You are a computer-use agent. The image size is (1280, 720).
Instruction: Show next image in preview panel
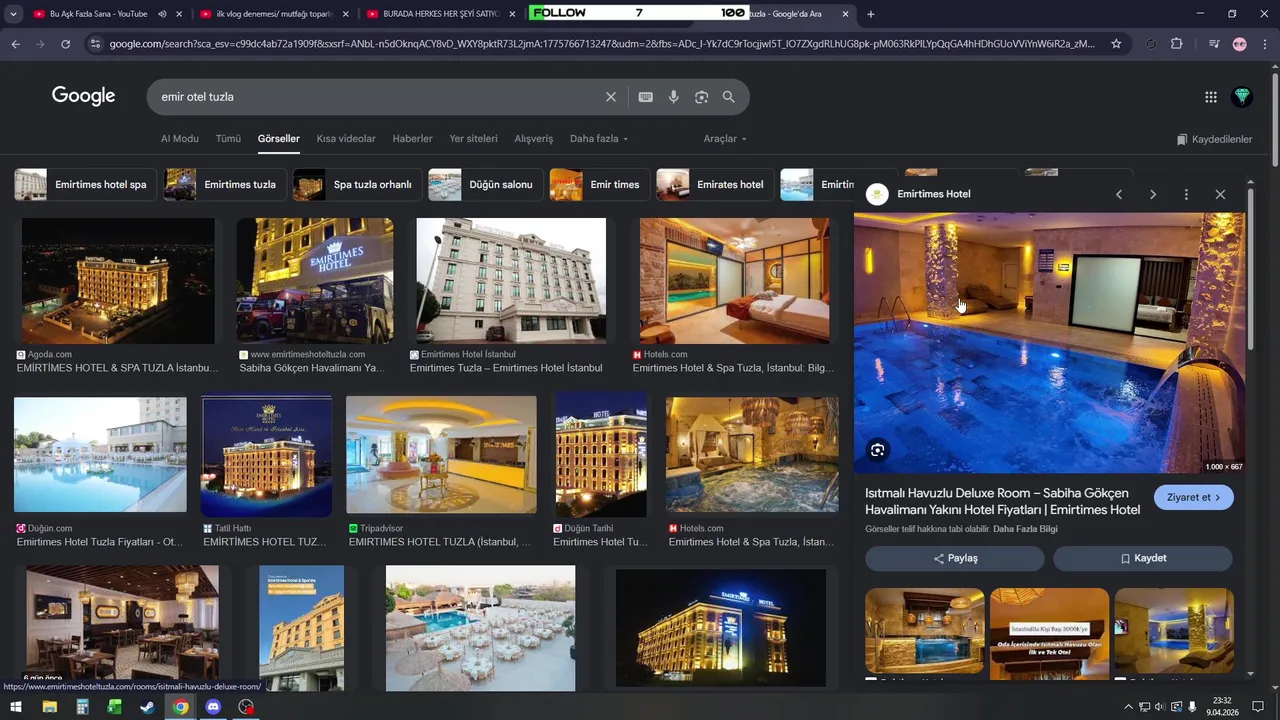[1153, 194]
